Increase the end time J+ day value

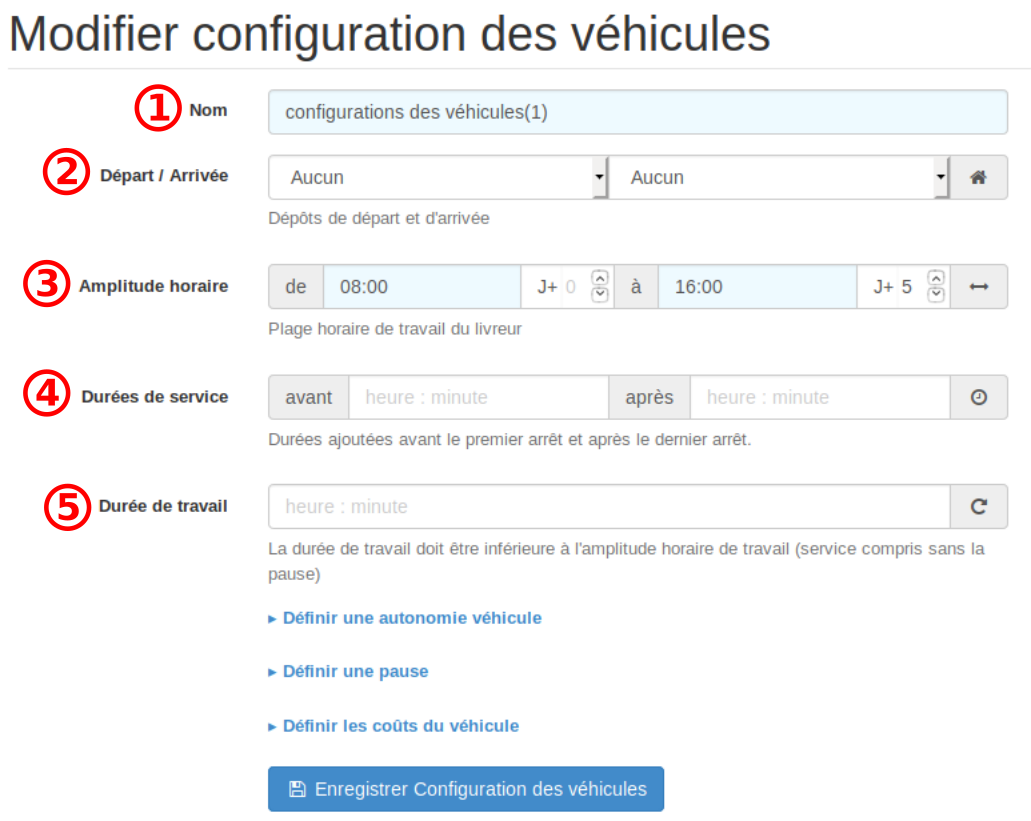936,279
